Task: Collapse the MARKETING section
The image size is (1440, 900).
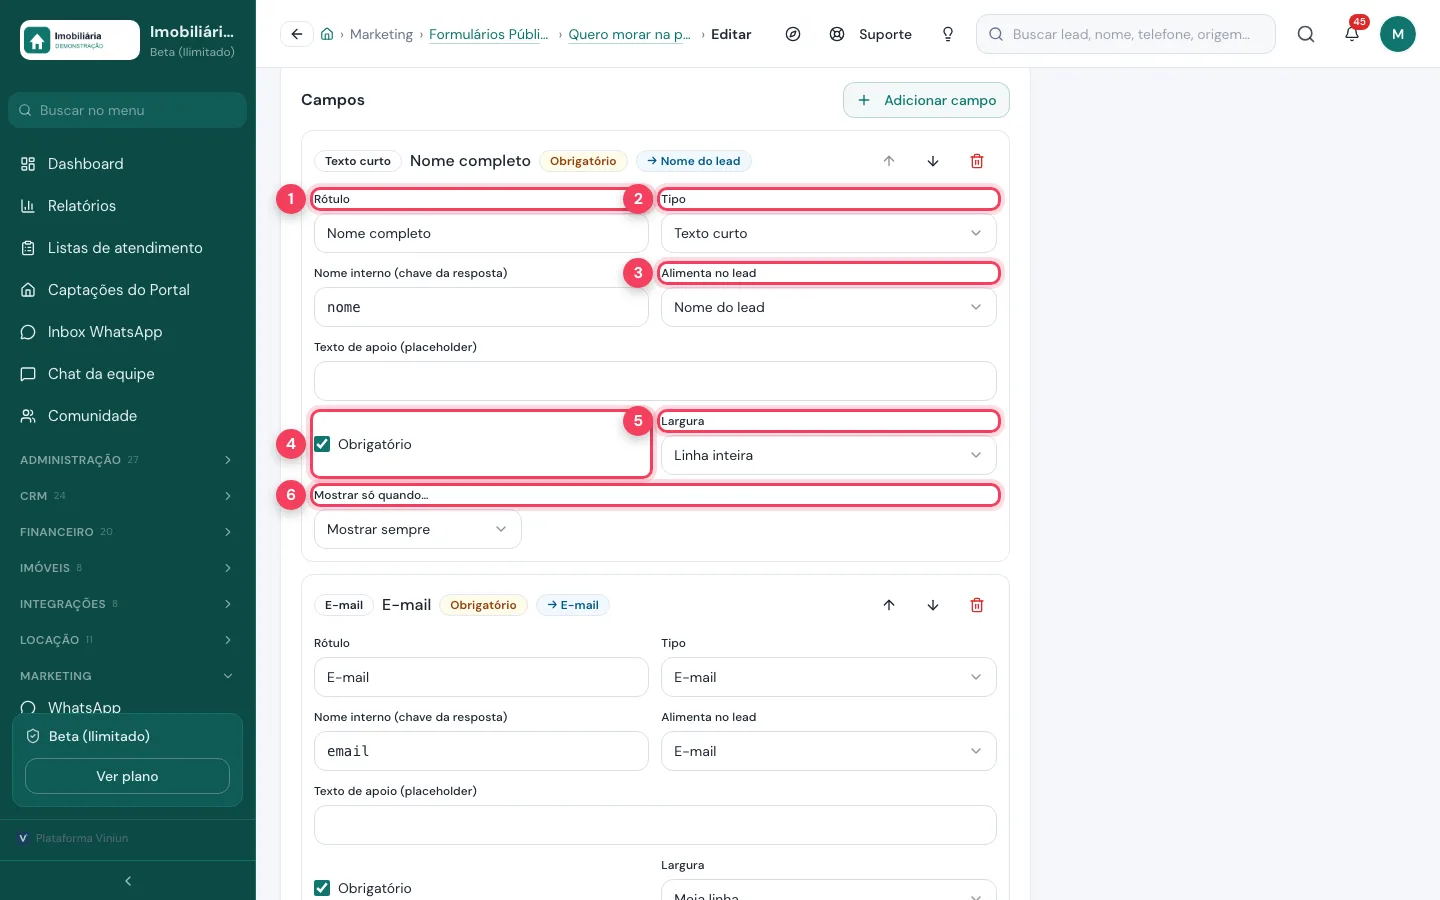Action: (128, 676)
